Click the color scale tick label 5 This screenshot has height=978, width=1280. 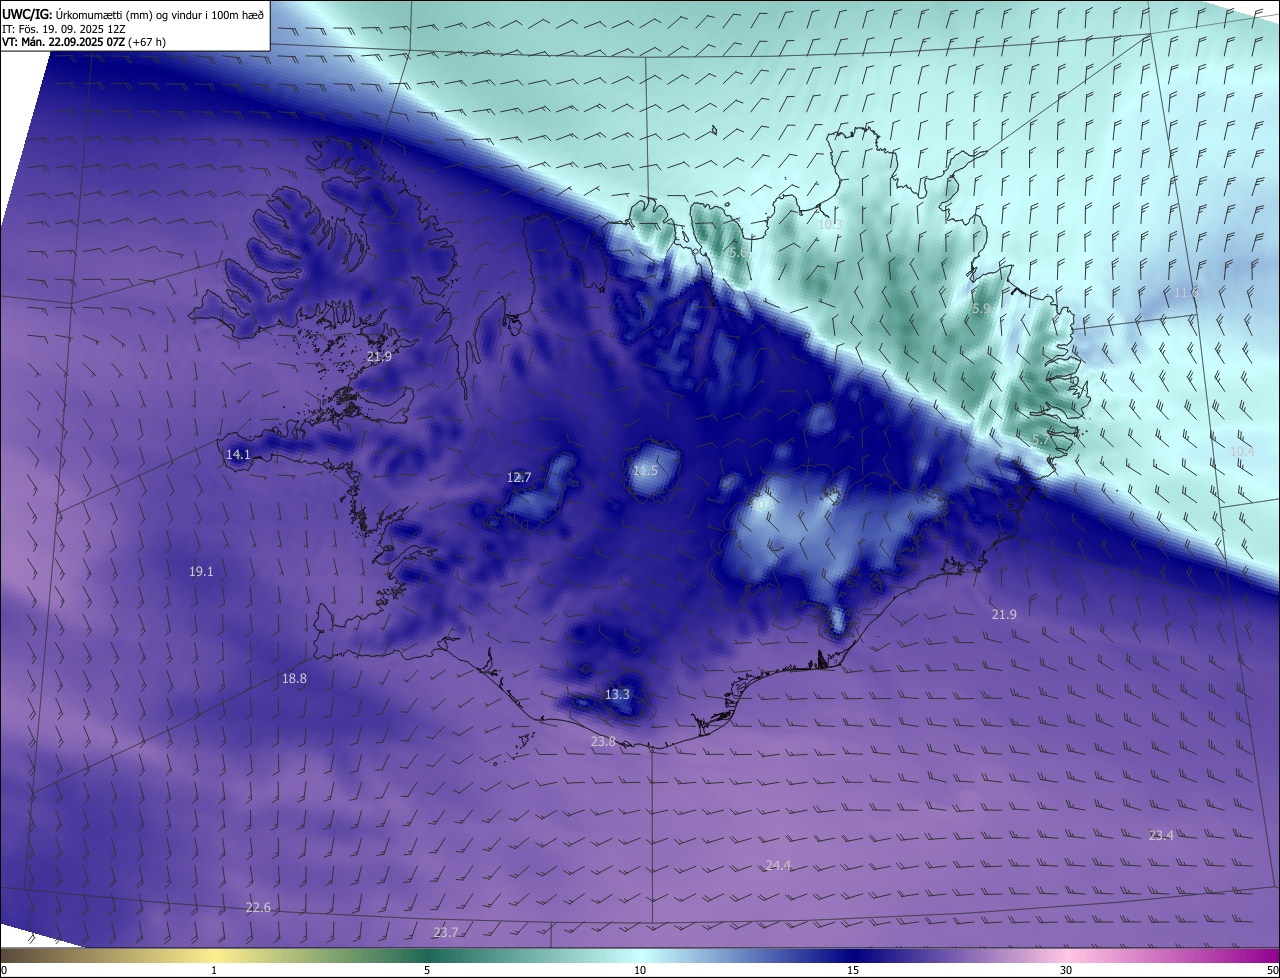[x=427, y=970]
